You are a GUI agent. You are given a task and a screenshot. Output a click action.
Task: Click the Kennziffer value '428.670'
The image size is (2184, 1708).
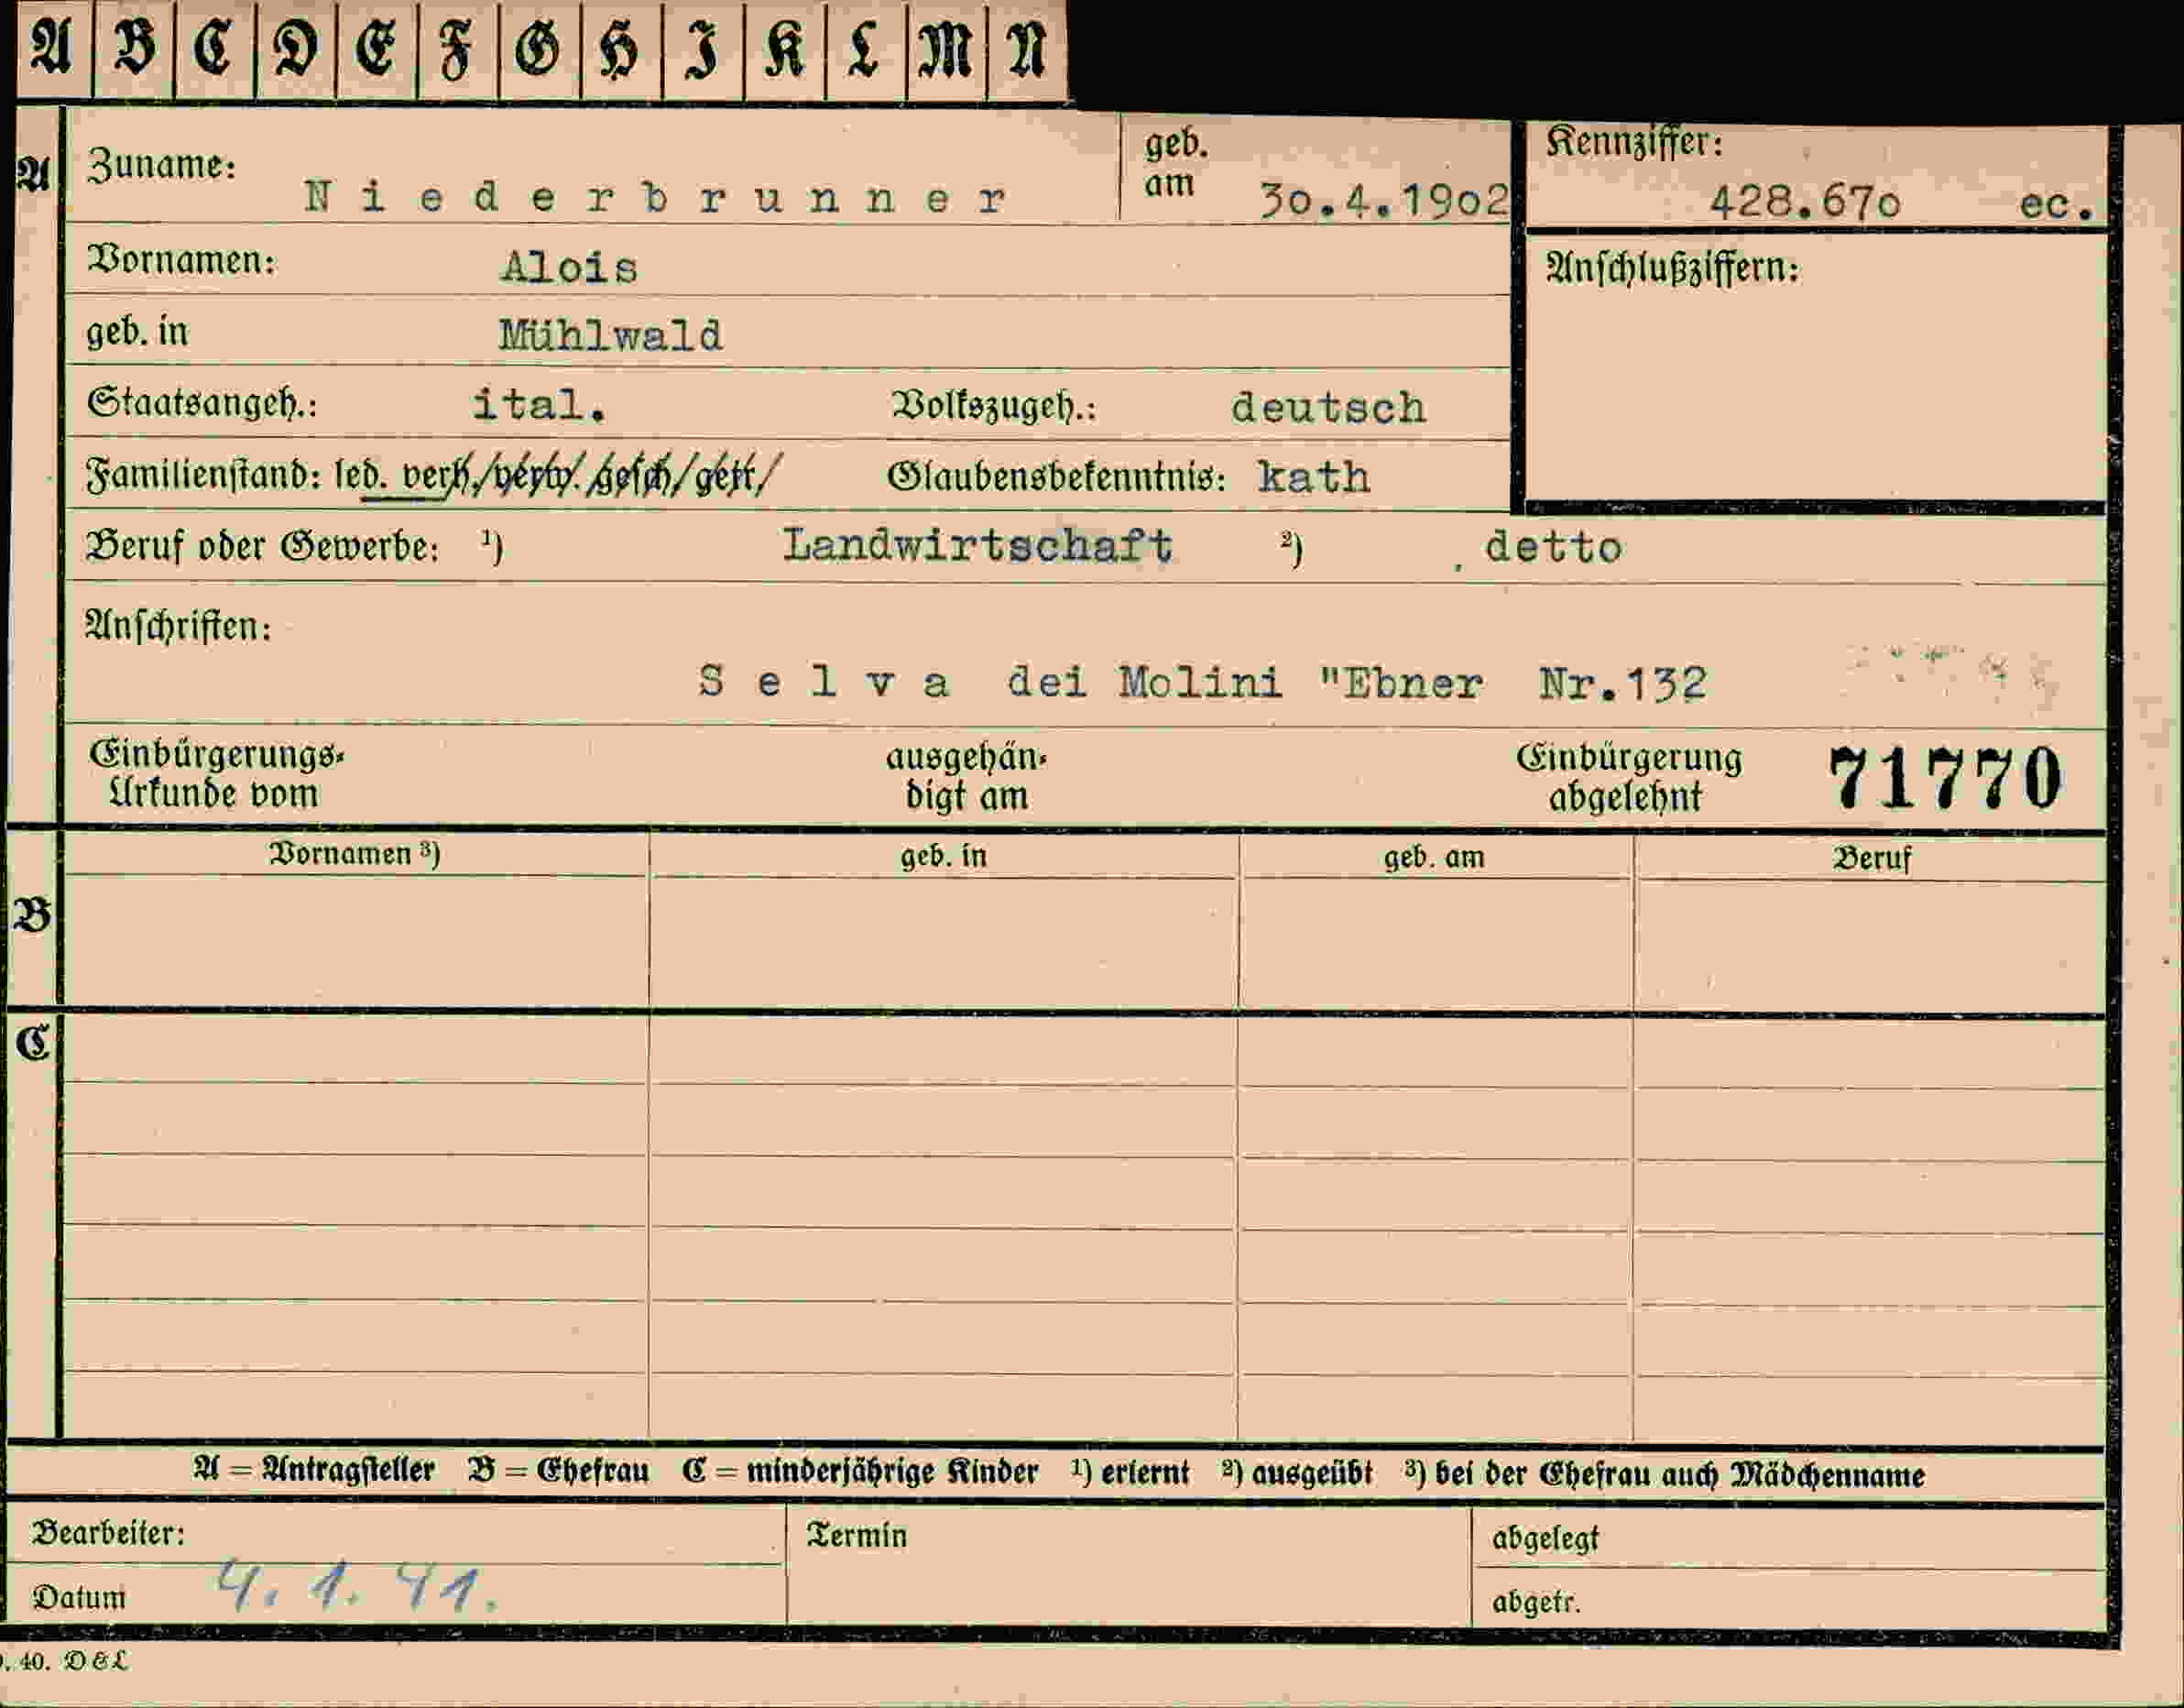(1804, 203)
